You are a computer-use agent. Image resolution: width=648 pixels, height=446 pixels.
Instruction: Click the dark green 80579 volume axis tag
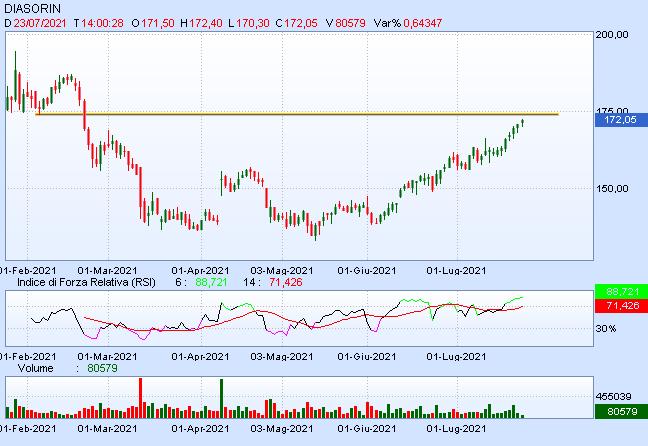click(x=621, y=411)
